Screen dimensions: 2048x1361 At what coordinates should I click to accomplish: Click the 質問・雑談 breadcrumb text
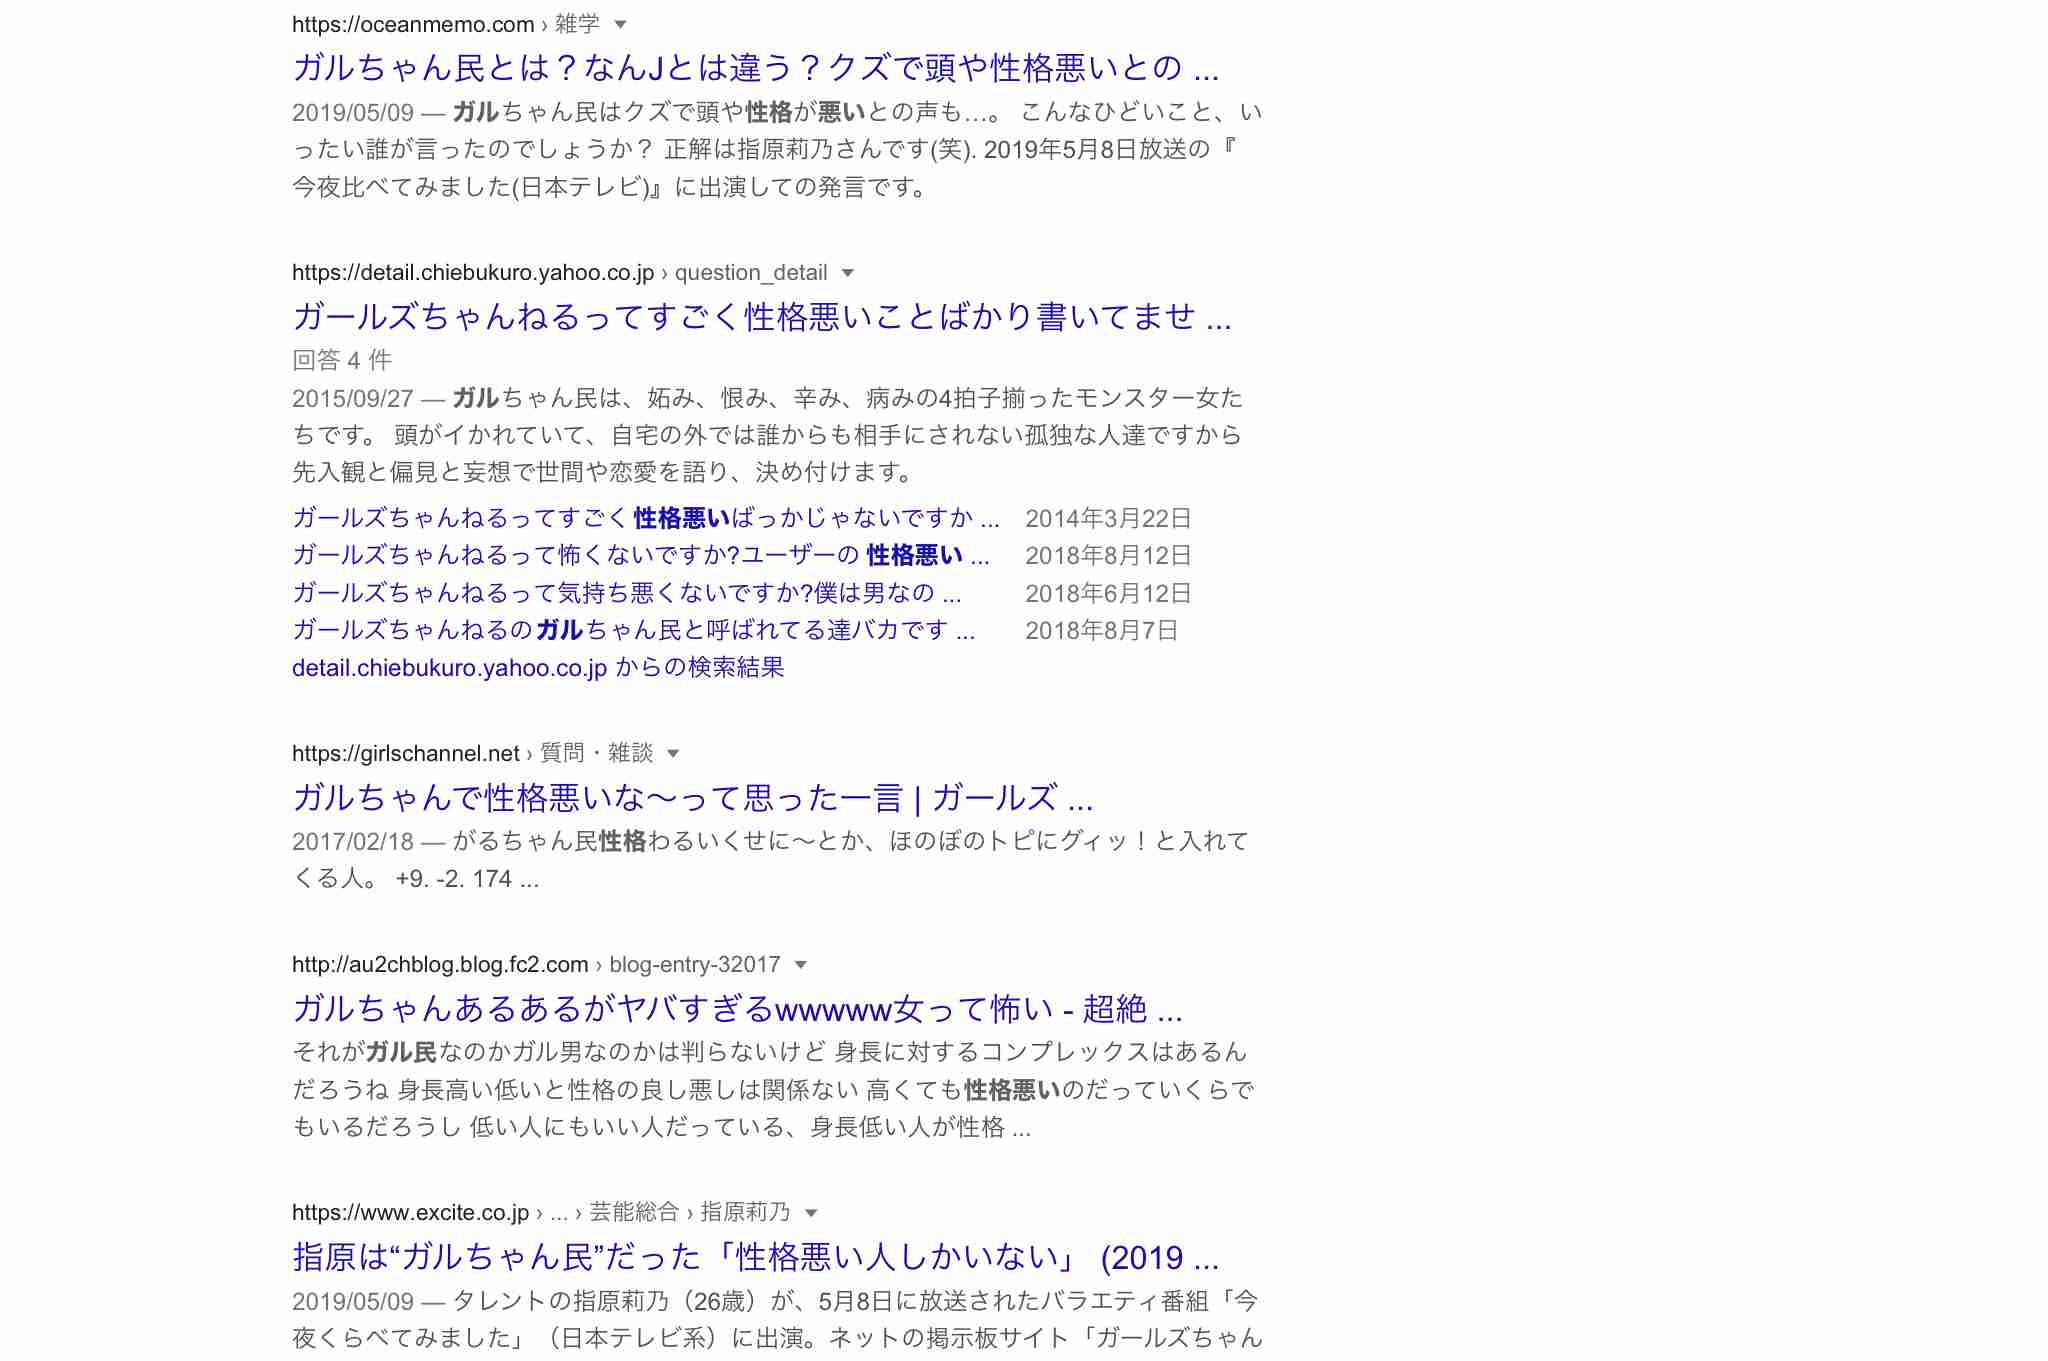click(597, 753)
